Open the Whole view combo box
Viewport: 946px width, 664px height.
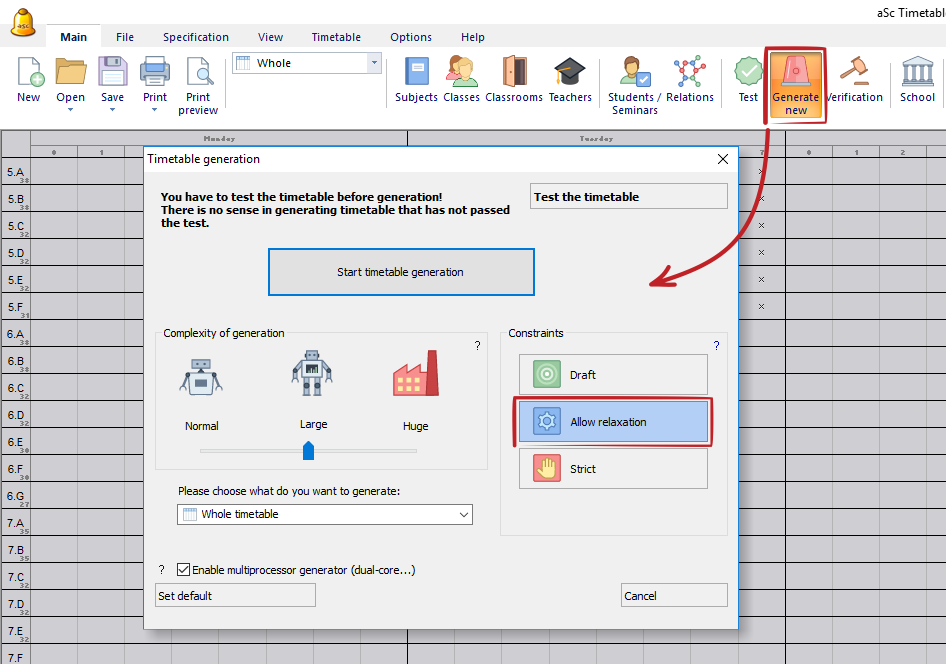click(374, 63)
